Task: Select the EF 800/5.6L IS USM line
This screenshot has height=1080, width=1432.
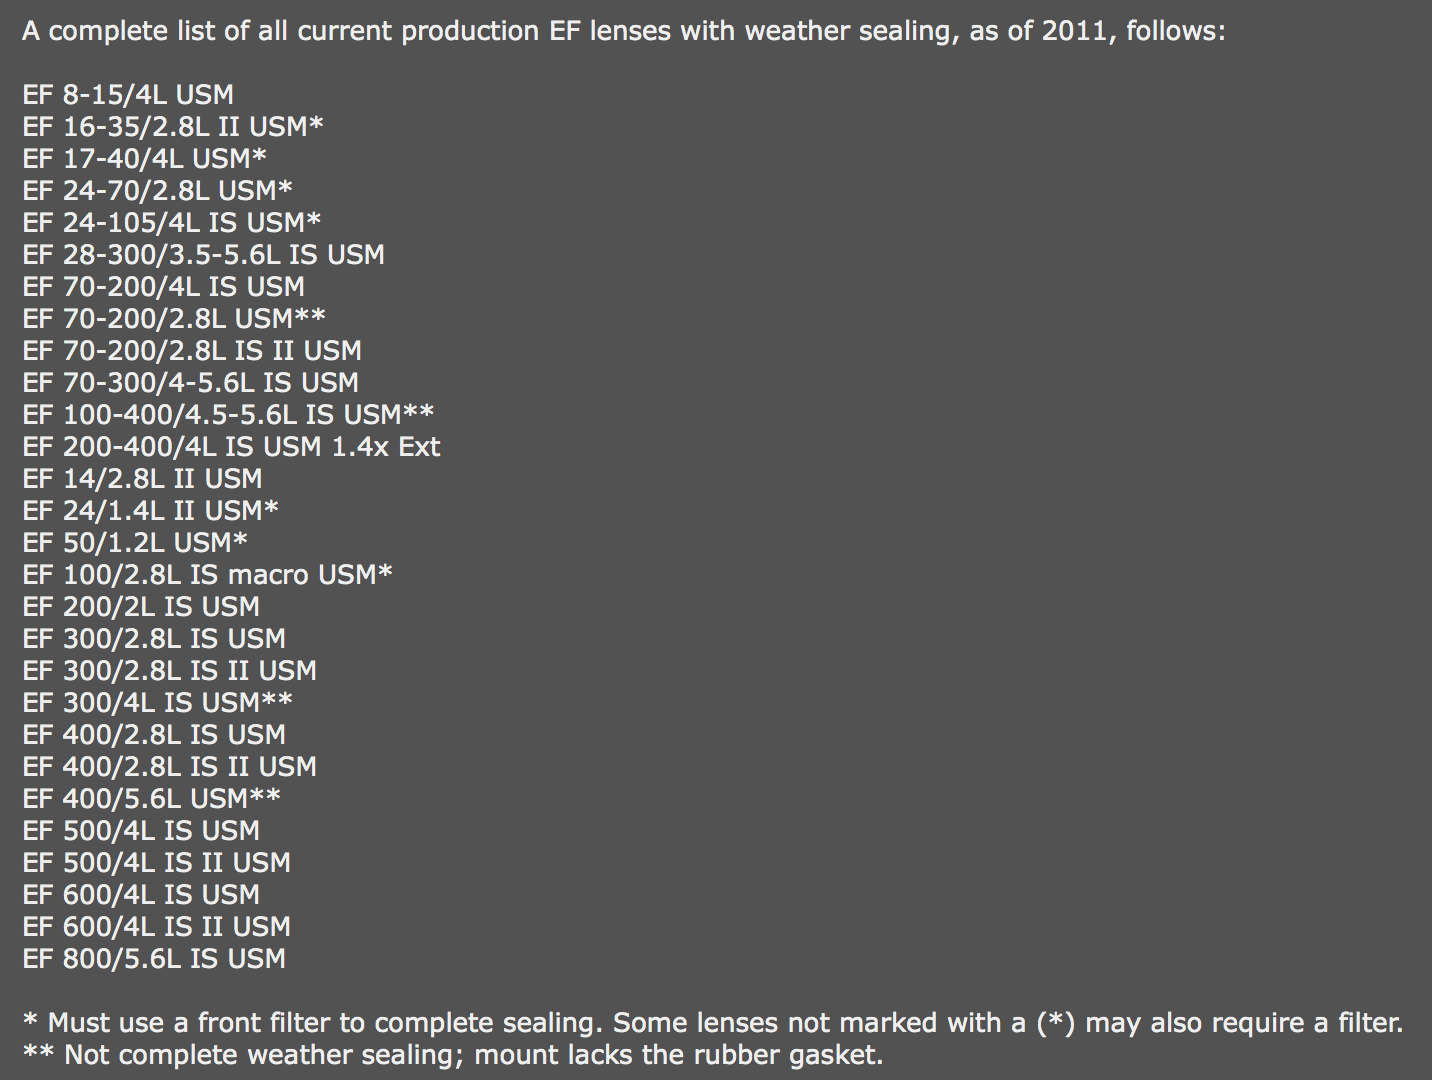Action: click(154, 959)
